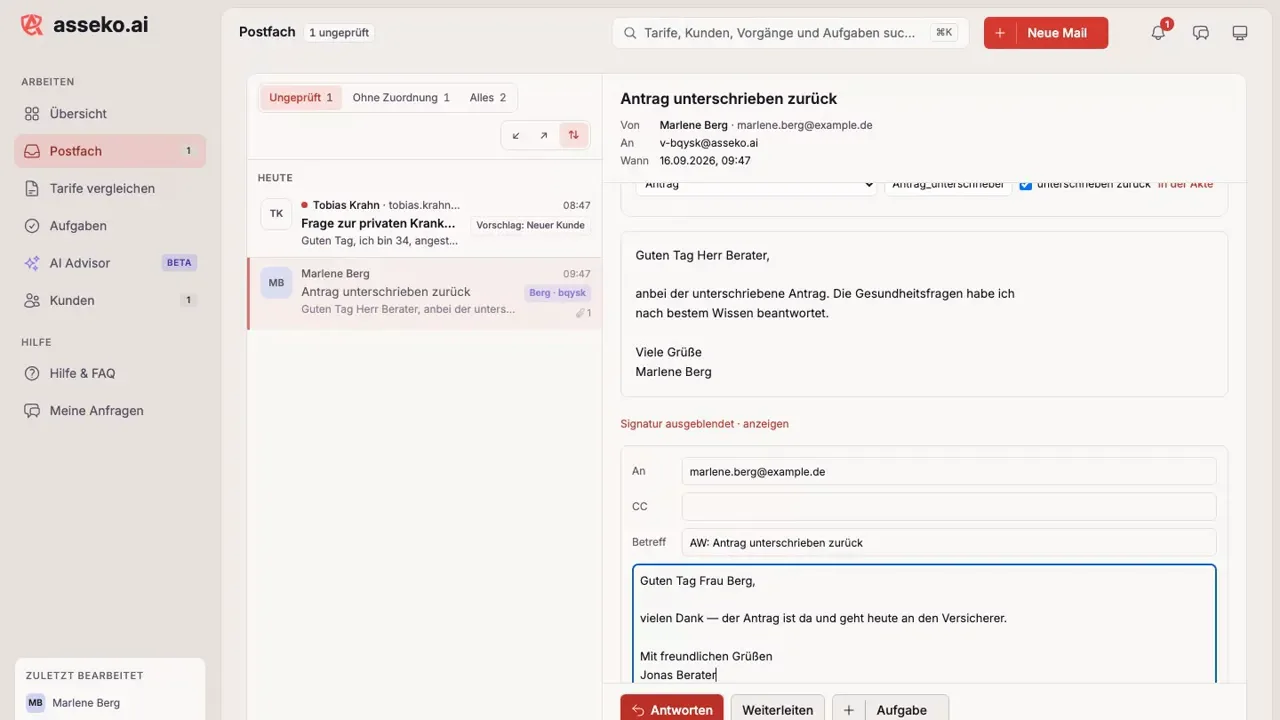Open the chat bubbles icon in header

1201,33
